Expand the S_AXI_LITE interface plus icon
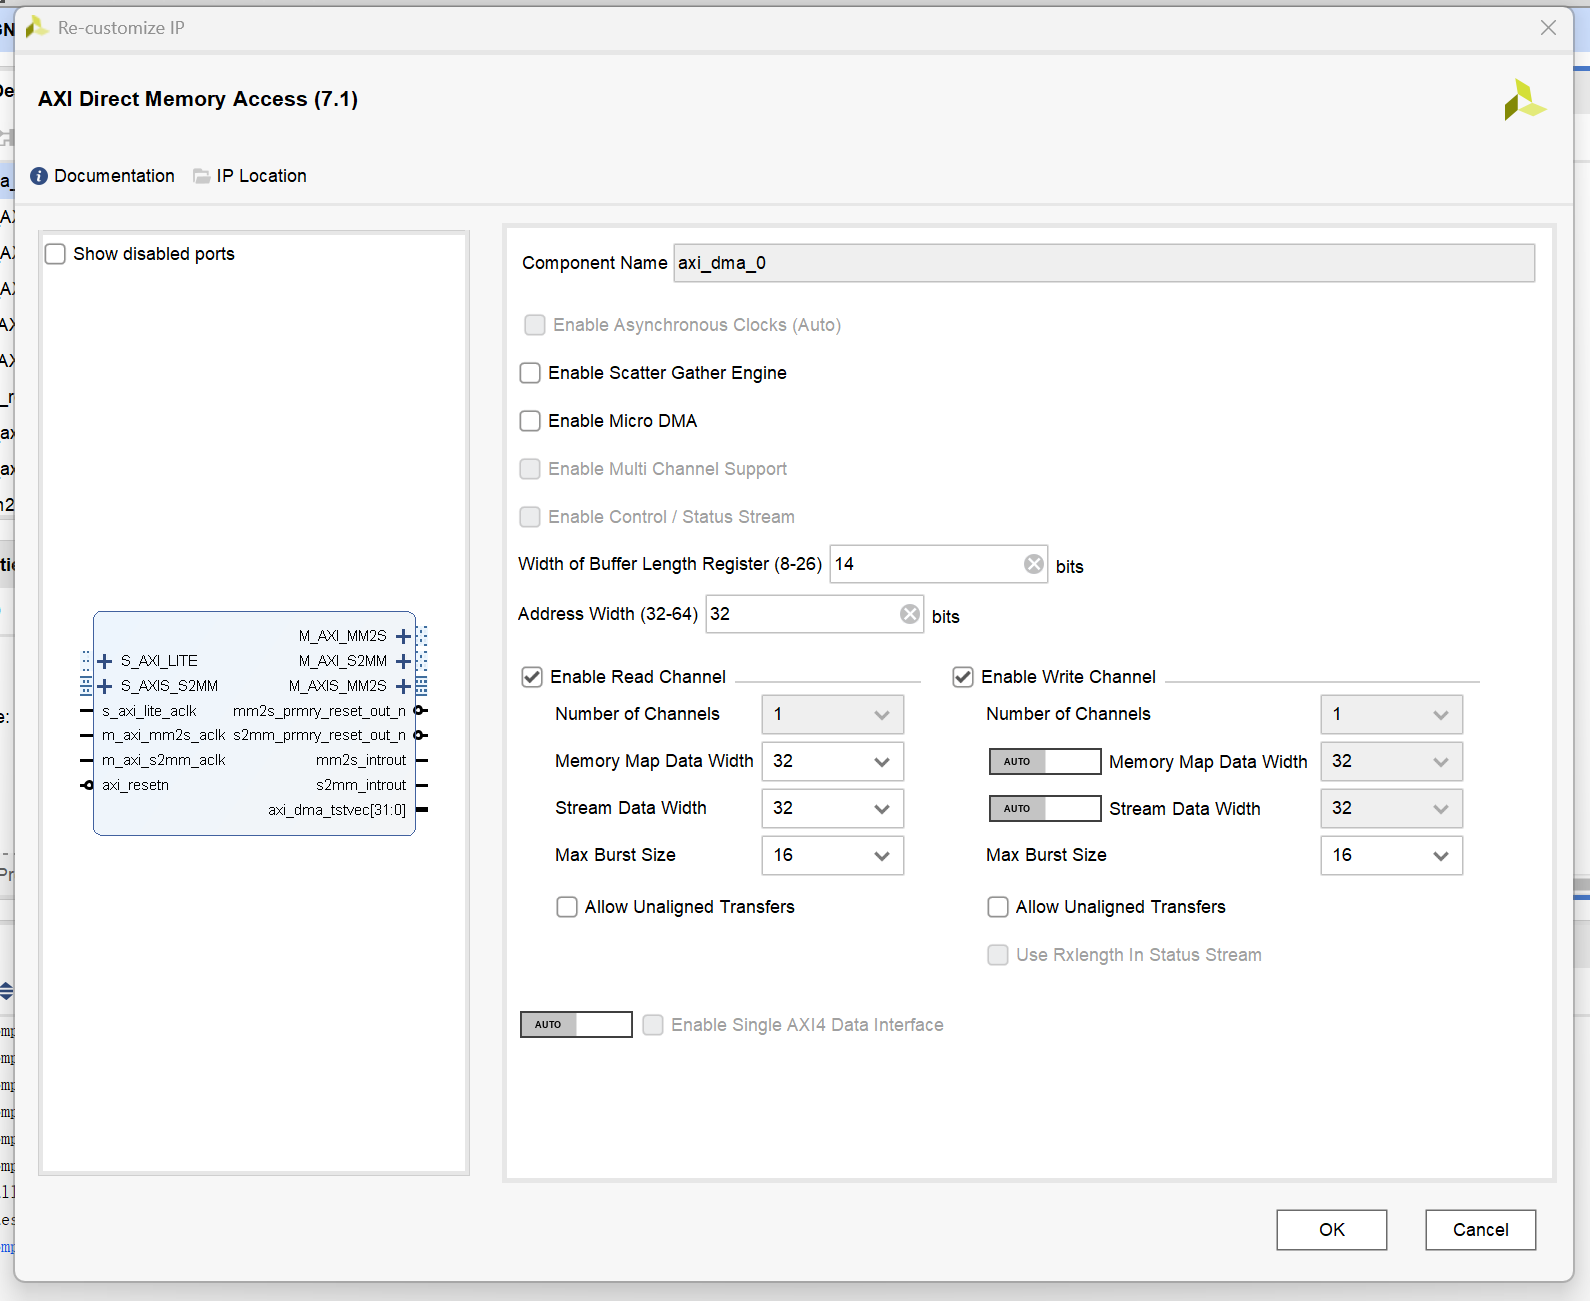The image size is (1590, 1301). pos(104,661)
